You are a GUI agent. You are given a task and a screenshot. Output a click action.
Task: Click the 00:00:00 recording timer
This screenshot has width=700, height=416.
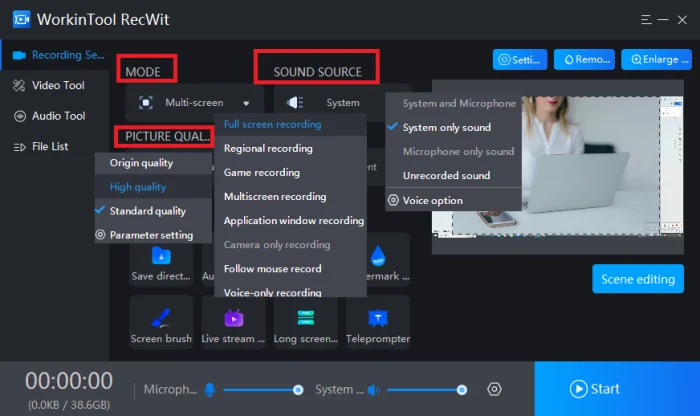(x=69, y=381)
